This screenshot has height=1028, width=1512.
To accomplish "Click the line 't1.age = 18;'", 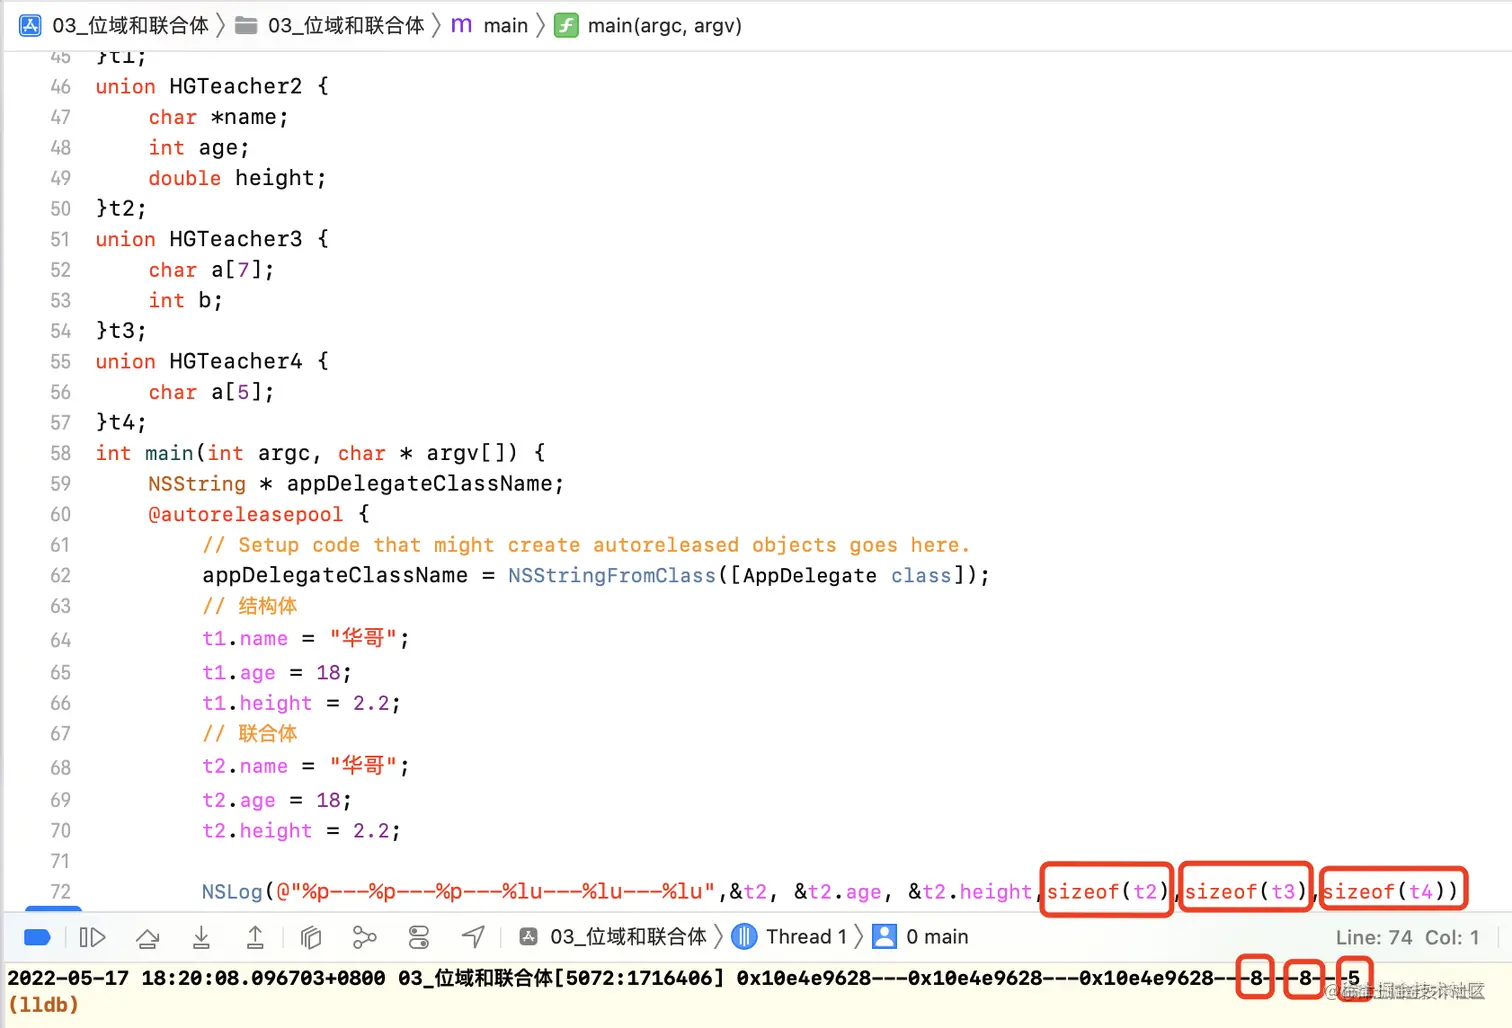I will (x=277, y=672).
